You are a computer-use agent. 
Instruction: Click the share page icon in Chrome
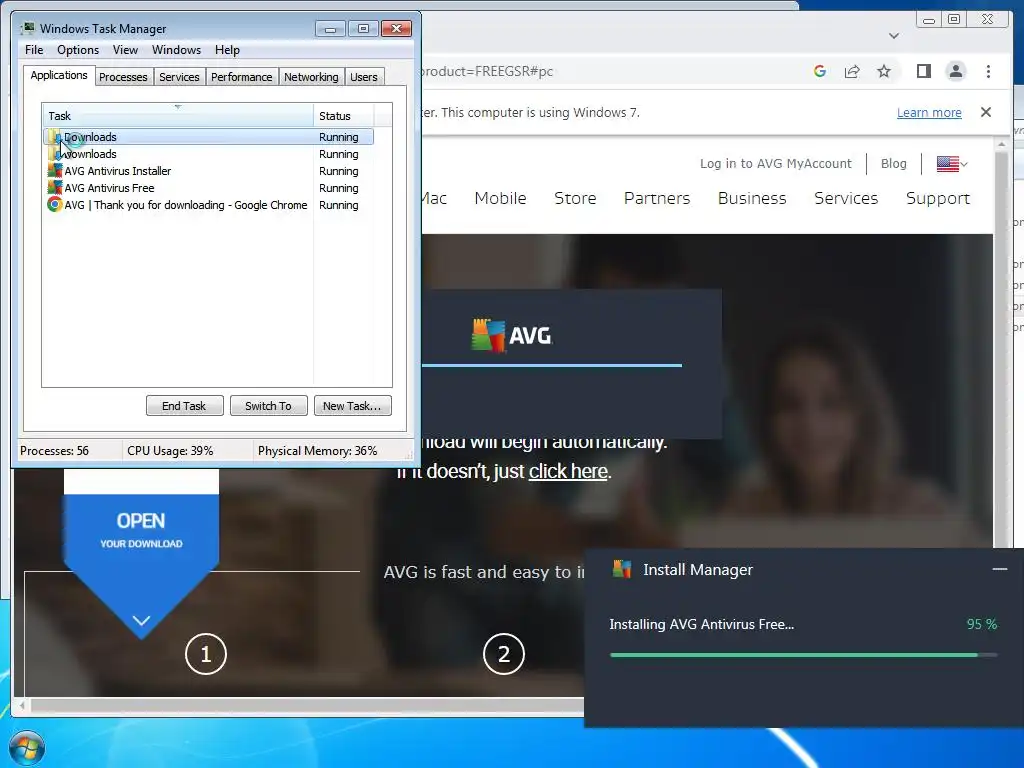[852, 71]
